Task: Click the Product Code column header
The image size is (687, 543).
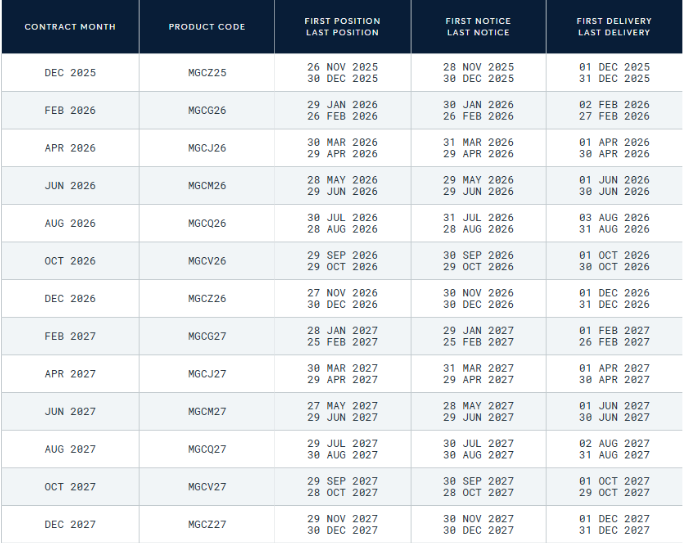Action: pyautogui.click(x=207, y=27)
